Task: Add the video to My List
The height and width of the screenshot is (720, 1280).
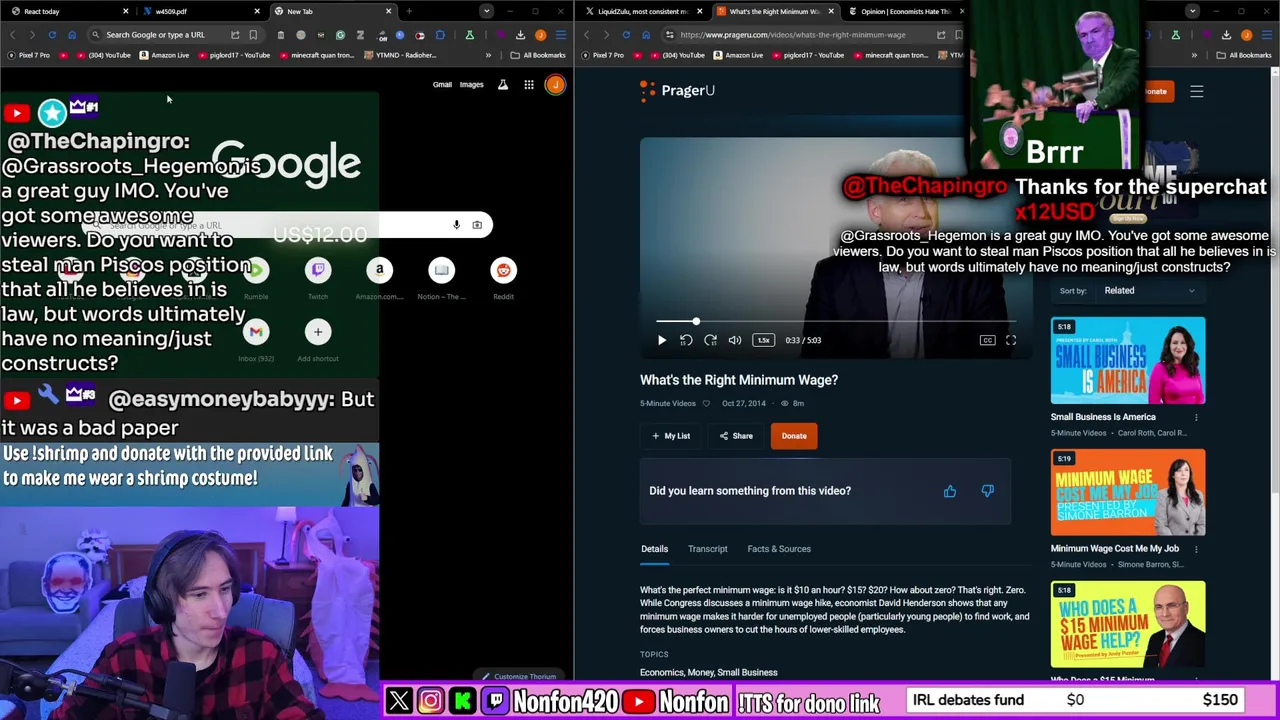Action: click(x=671, y=436)
